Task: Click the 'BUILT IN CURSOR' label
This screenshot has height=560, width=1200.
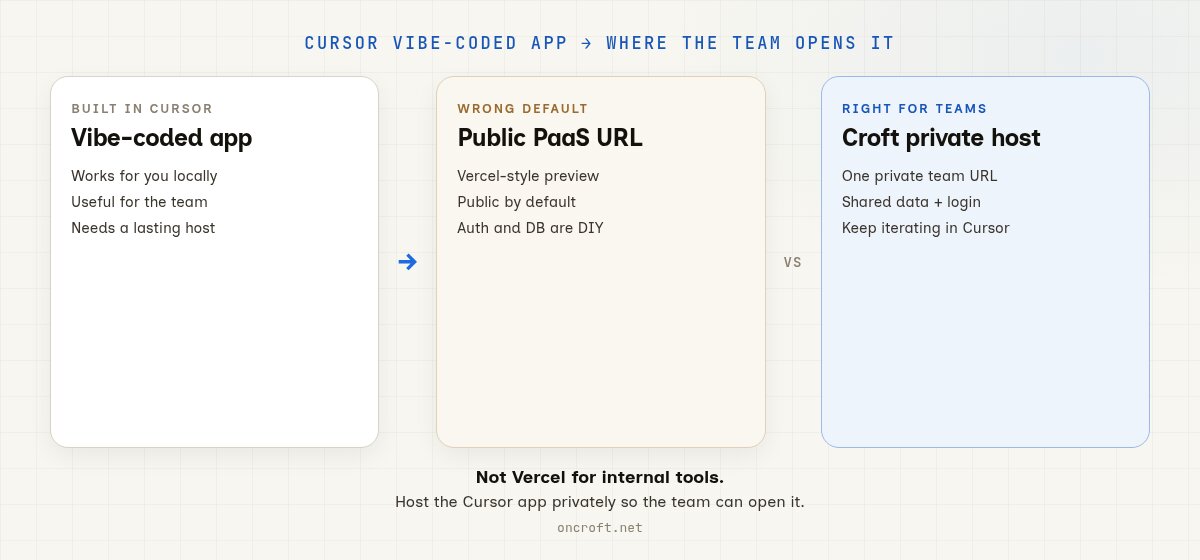Action: [142, 108]
